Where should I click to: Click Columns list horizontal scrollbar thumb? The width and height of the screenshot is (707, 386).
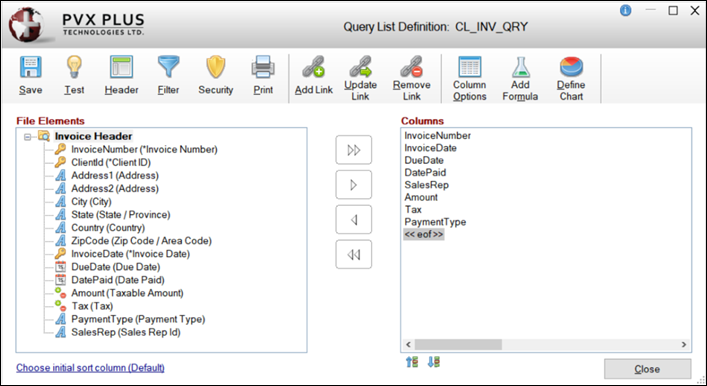tap(458, 345)
